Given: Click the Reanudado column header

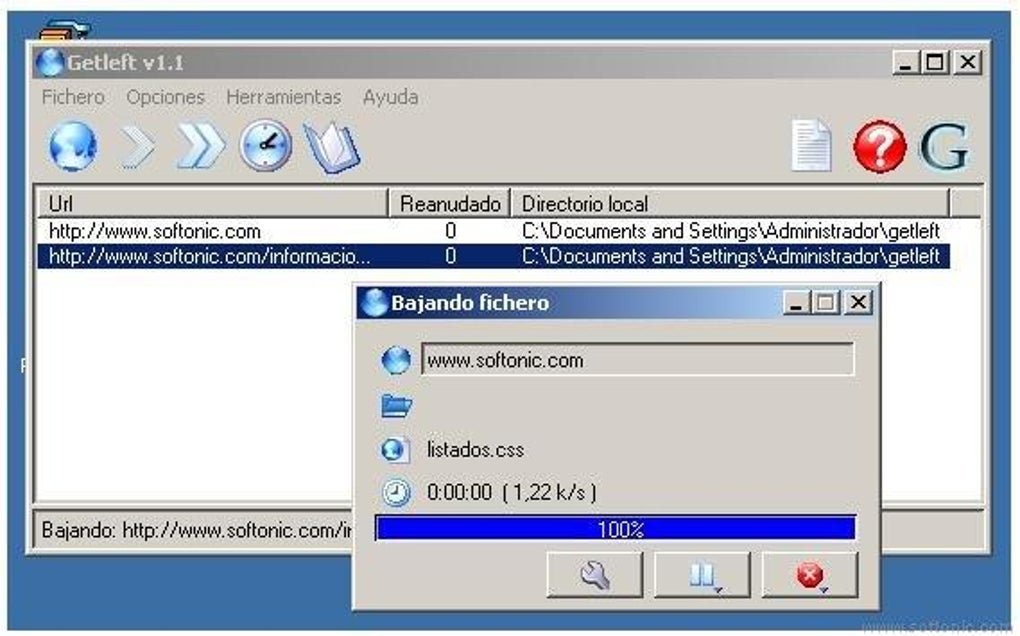Looking at the screenshot, I should 450,204.
